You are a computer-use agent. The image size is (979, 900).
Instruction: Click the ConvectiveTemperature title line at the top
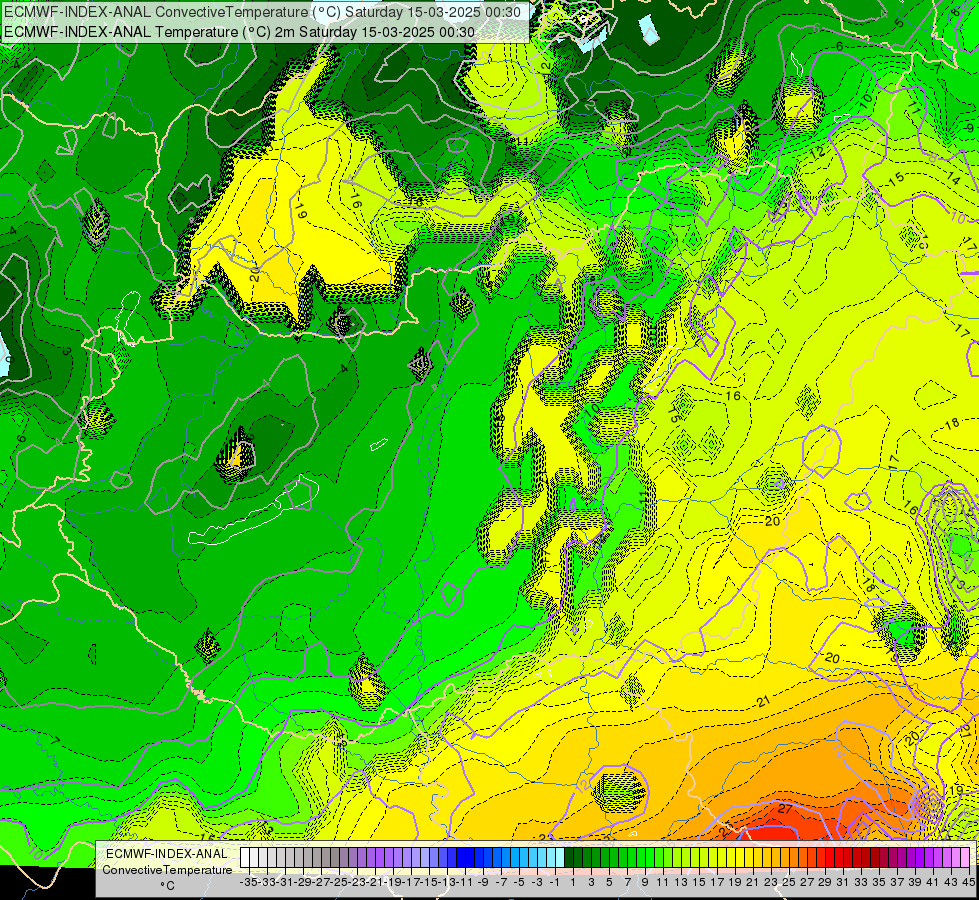click(262, 12)
